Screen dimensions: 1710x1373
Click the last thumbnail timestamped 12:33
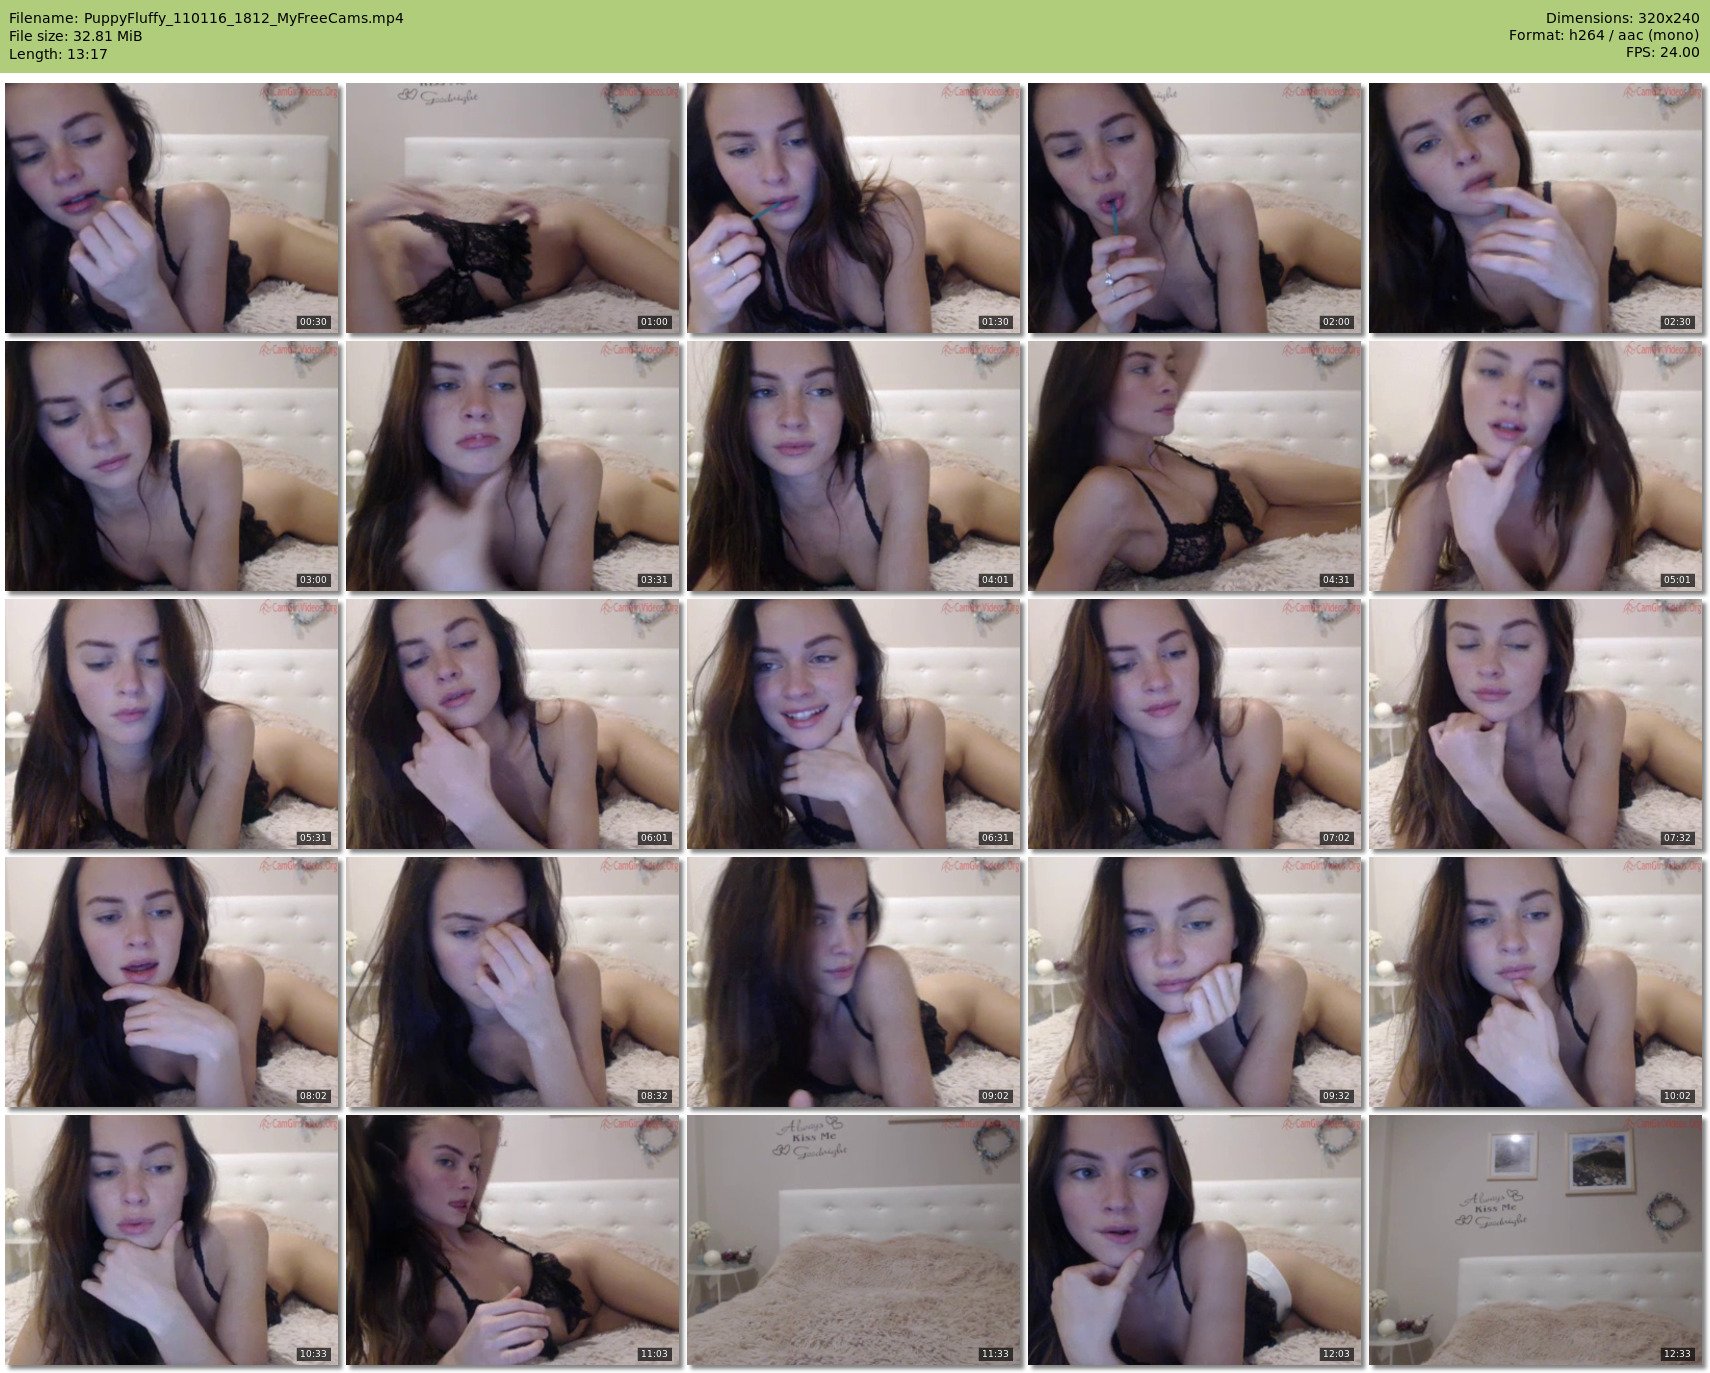[x=1535, y=1239]
